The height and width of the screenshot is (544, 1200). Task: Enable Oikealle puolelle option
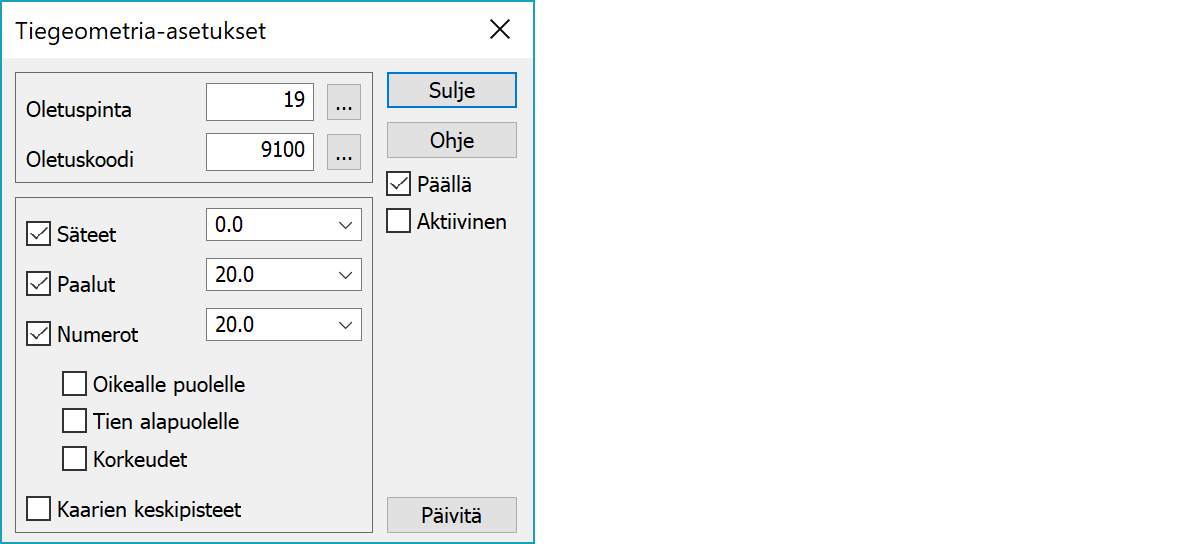[75, 384]
